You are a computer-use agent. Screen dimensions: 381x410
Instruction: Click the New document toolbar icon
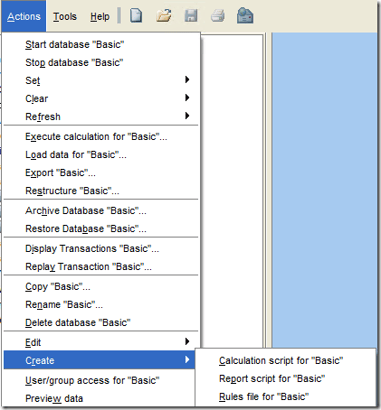136,16
